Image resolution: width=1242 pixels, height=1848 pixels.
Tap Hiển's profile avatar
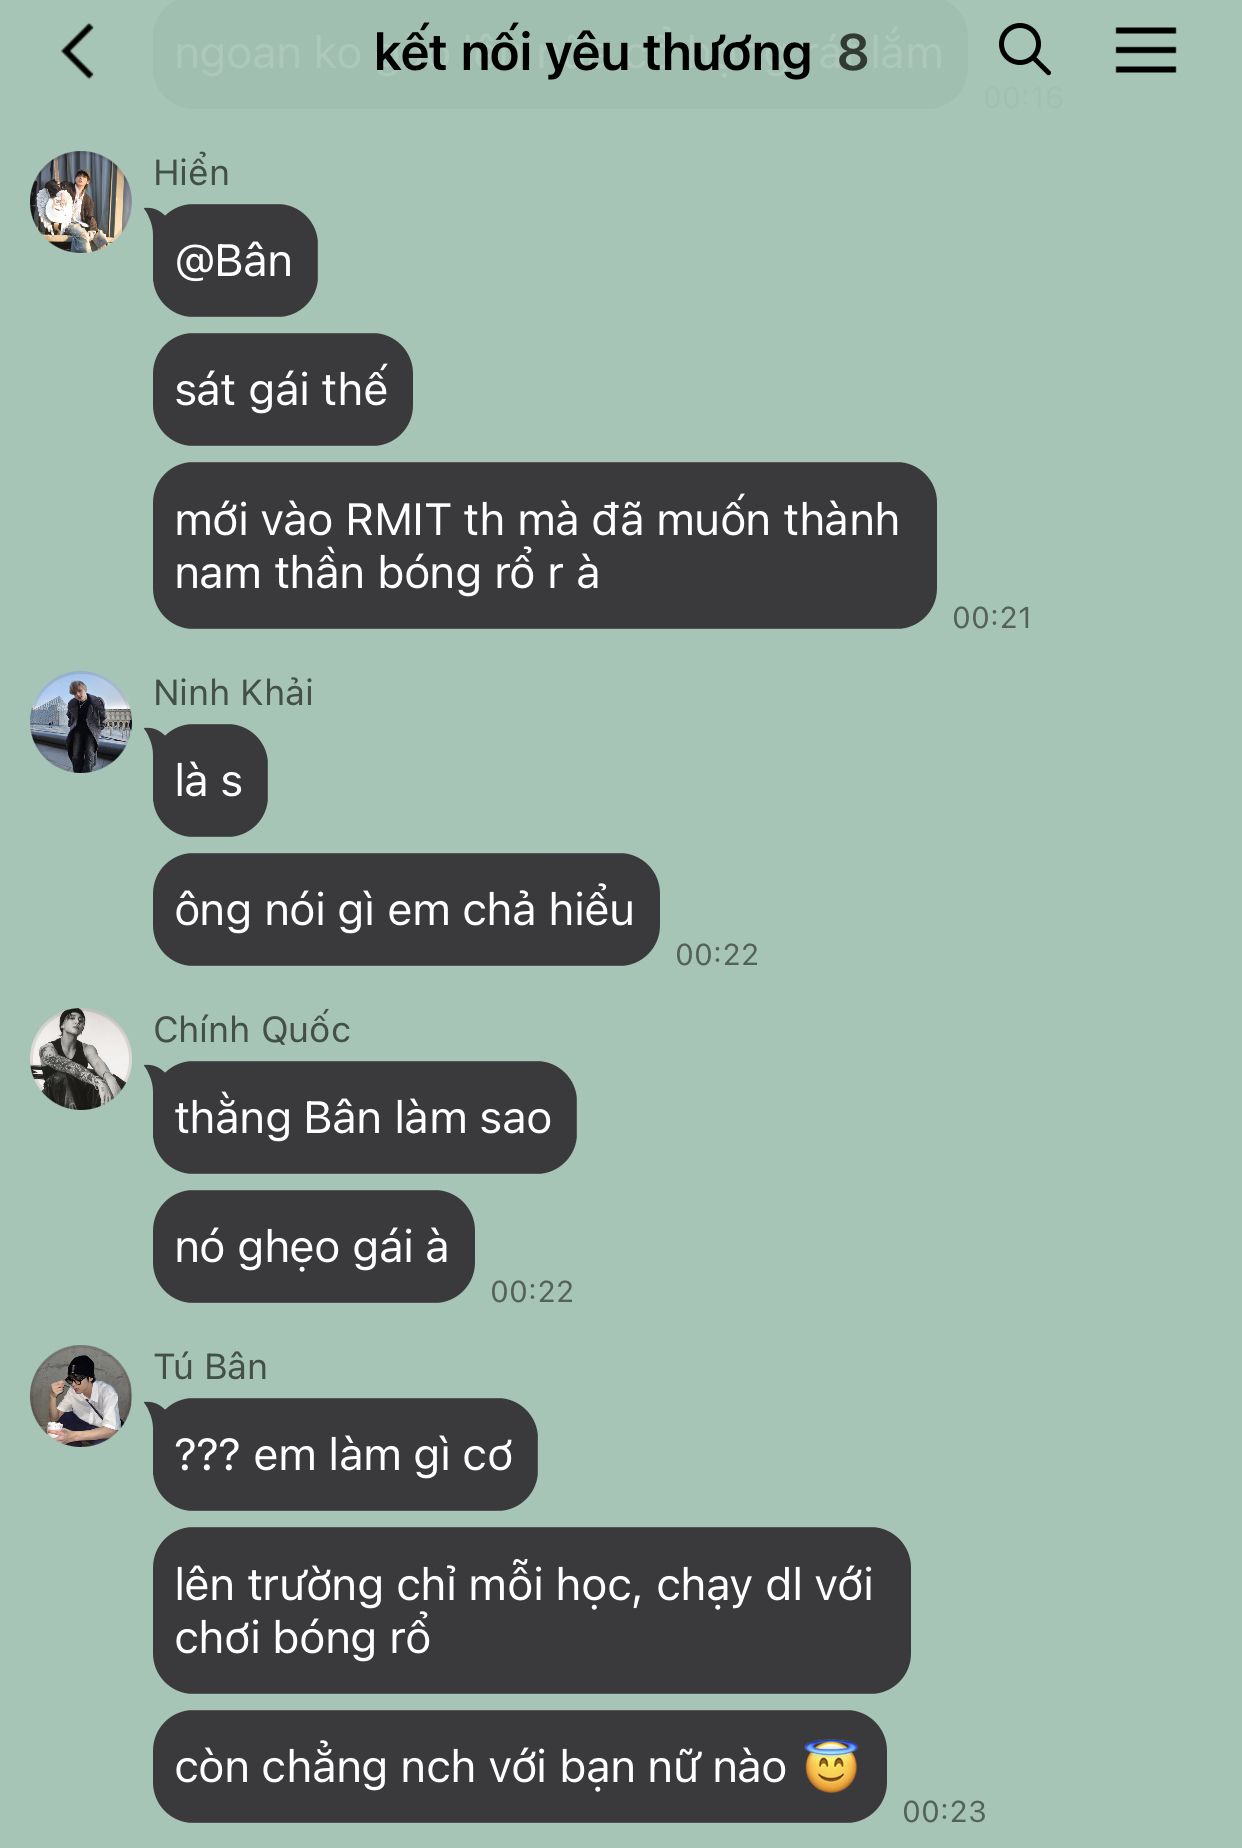81,202
